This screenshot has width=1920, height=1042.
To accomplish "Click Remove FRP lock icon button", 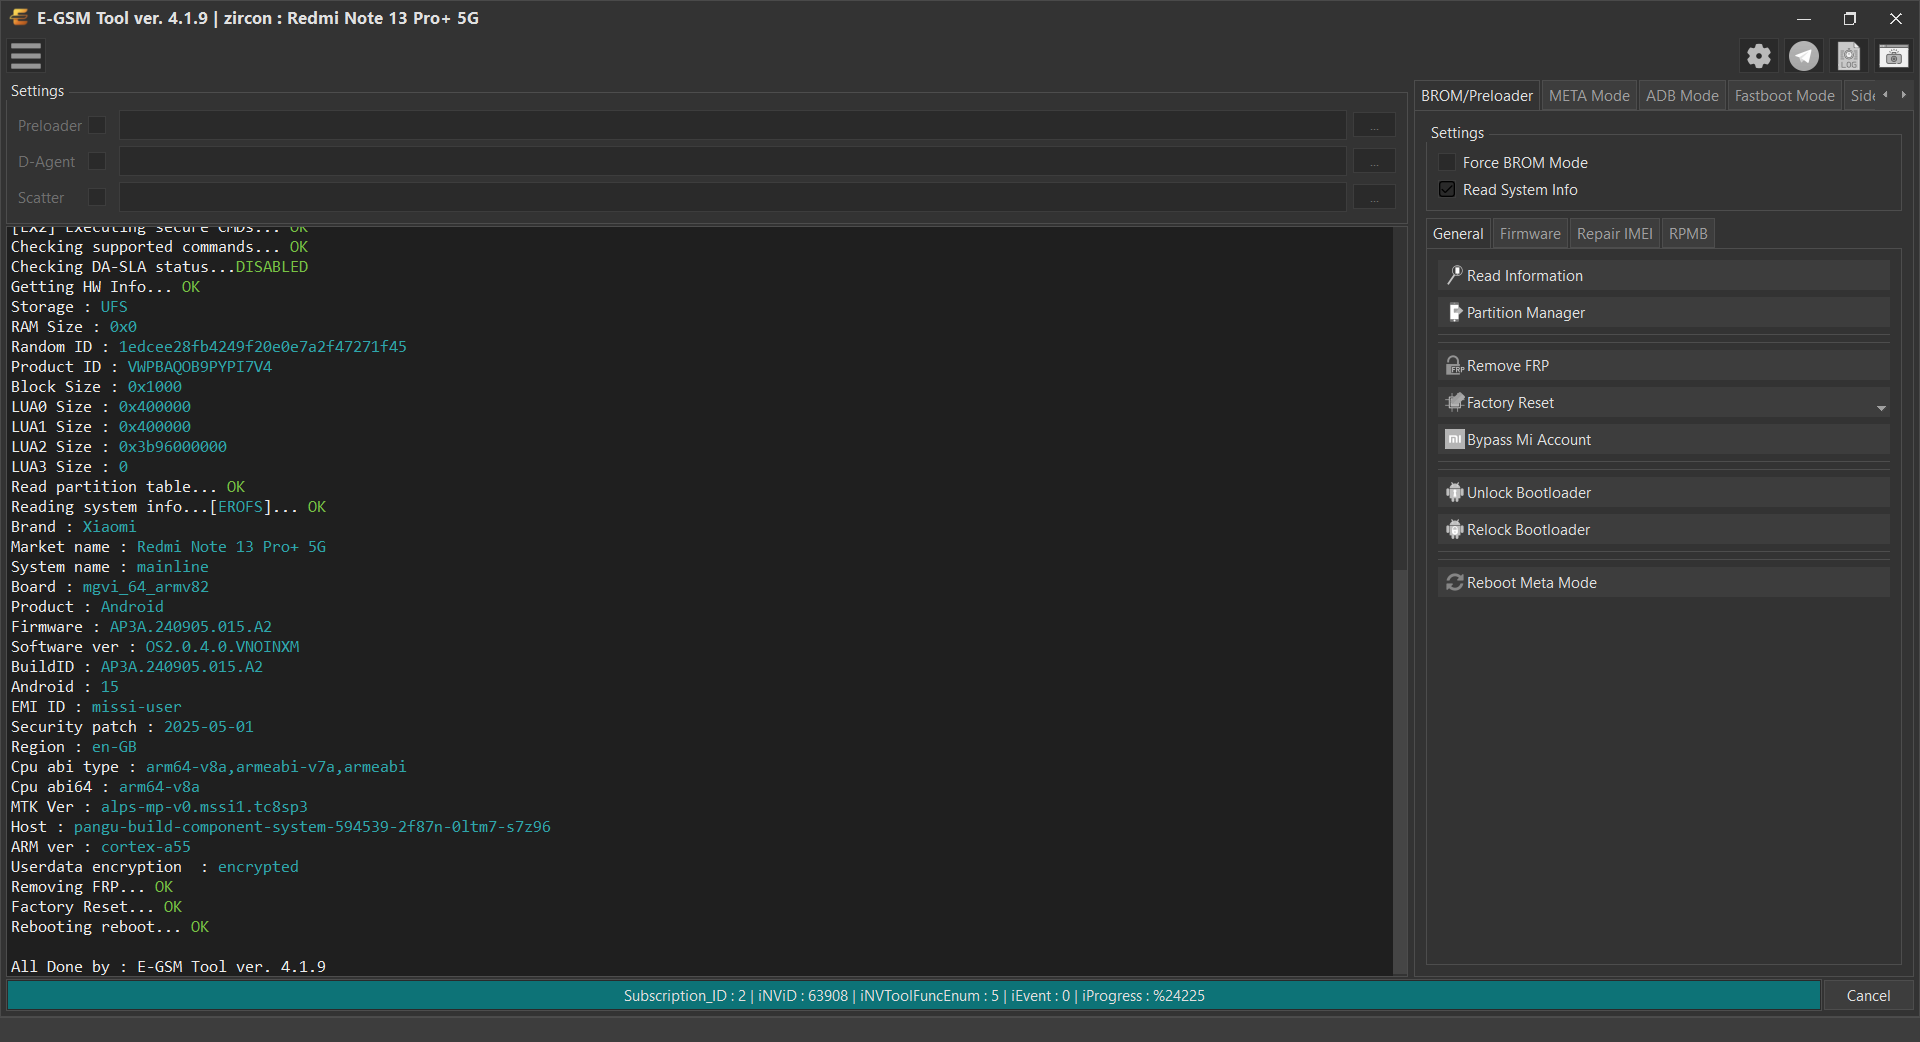I will (1455, 366).
